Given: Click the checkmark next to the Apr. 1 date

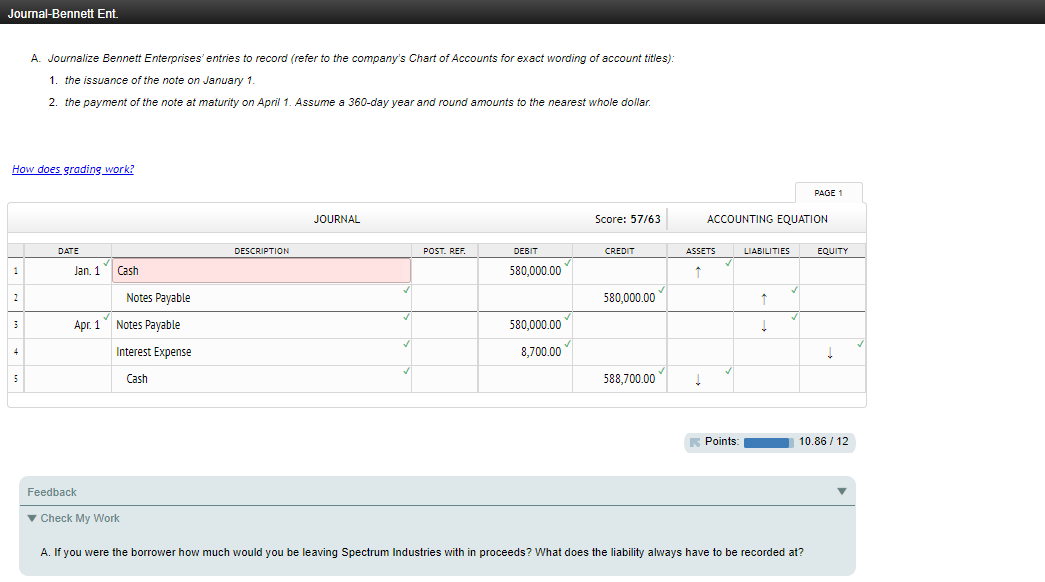Looking at the screenshot, I should click(104, 317).
